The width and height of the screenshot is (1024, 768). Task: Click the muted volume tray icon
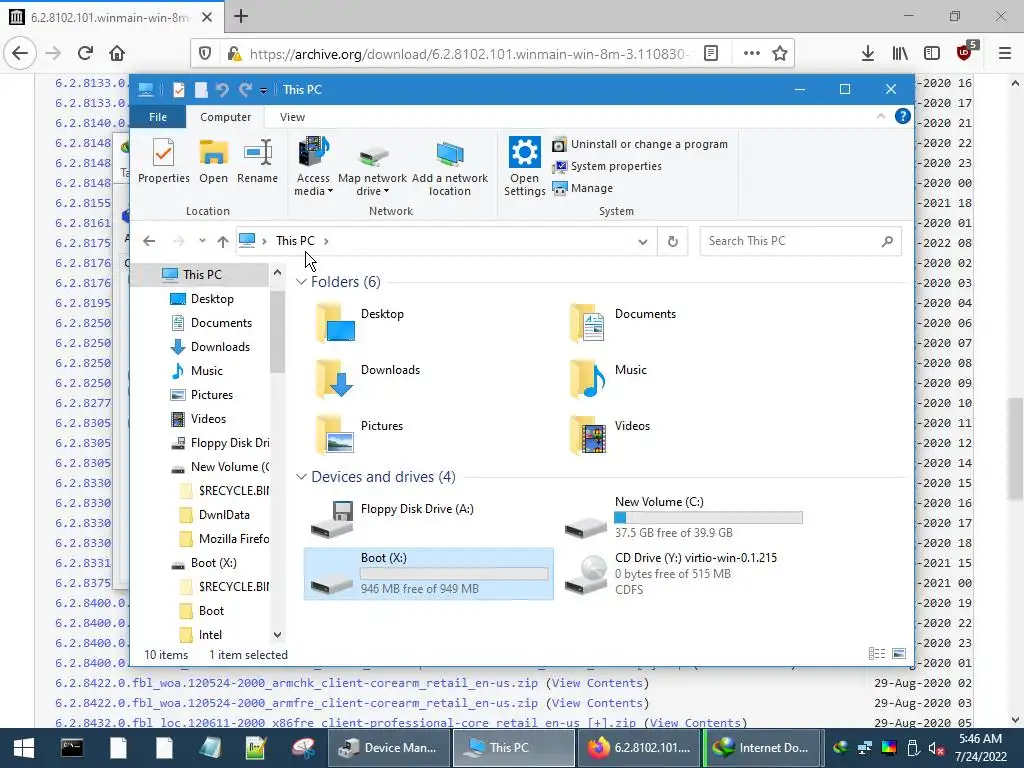pyautogui.click(x=936, y=748)
